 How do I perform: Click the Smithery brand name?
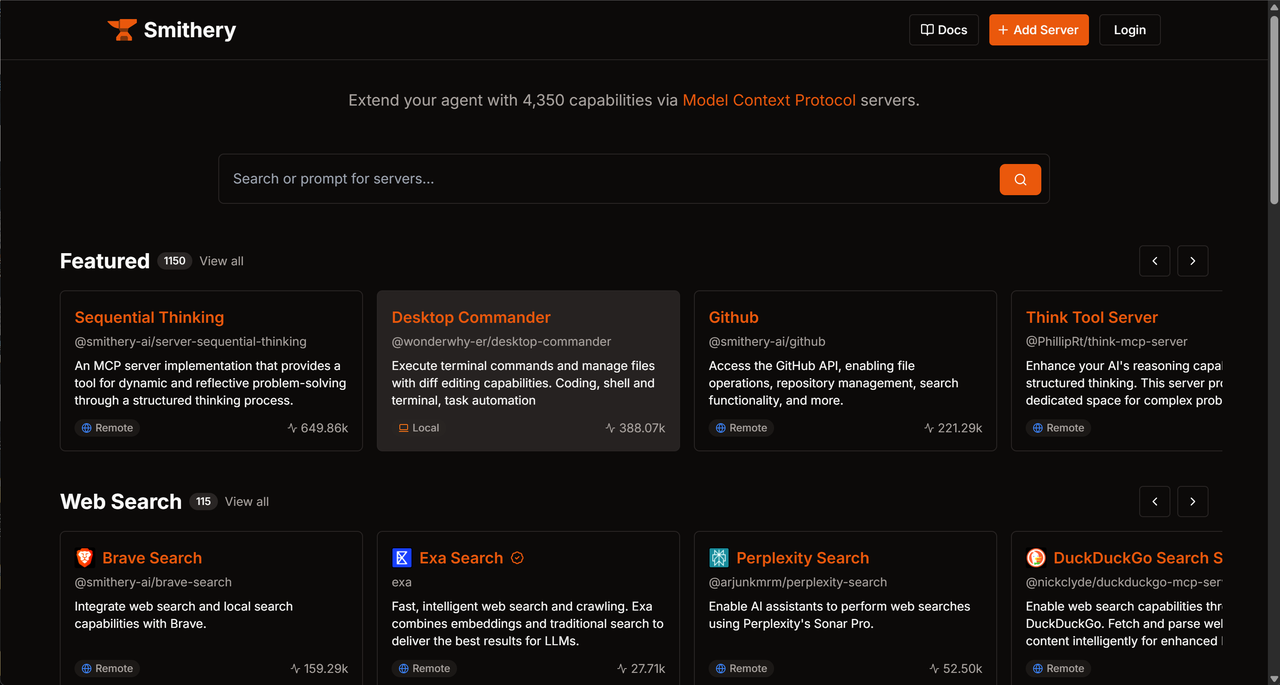[190, 30]
